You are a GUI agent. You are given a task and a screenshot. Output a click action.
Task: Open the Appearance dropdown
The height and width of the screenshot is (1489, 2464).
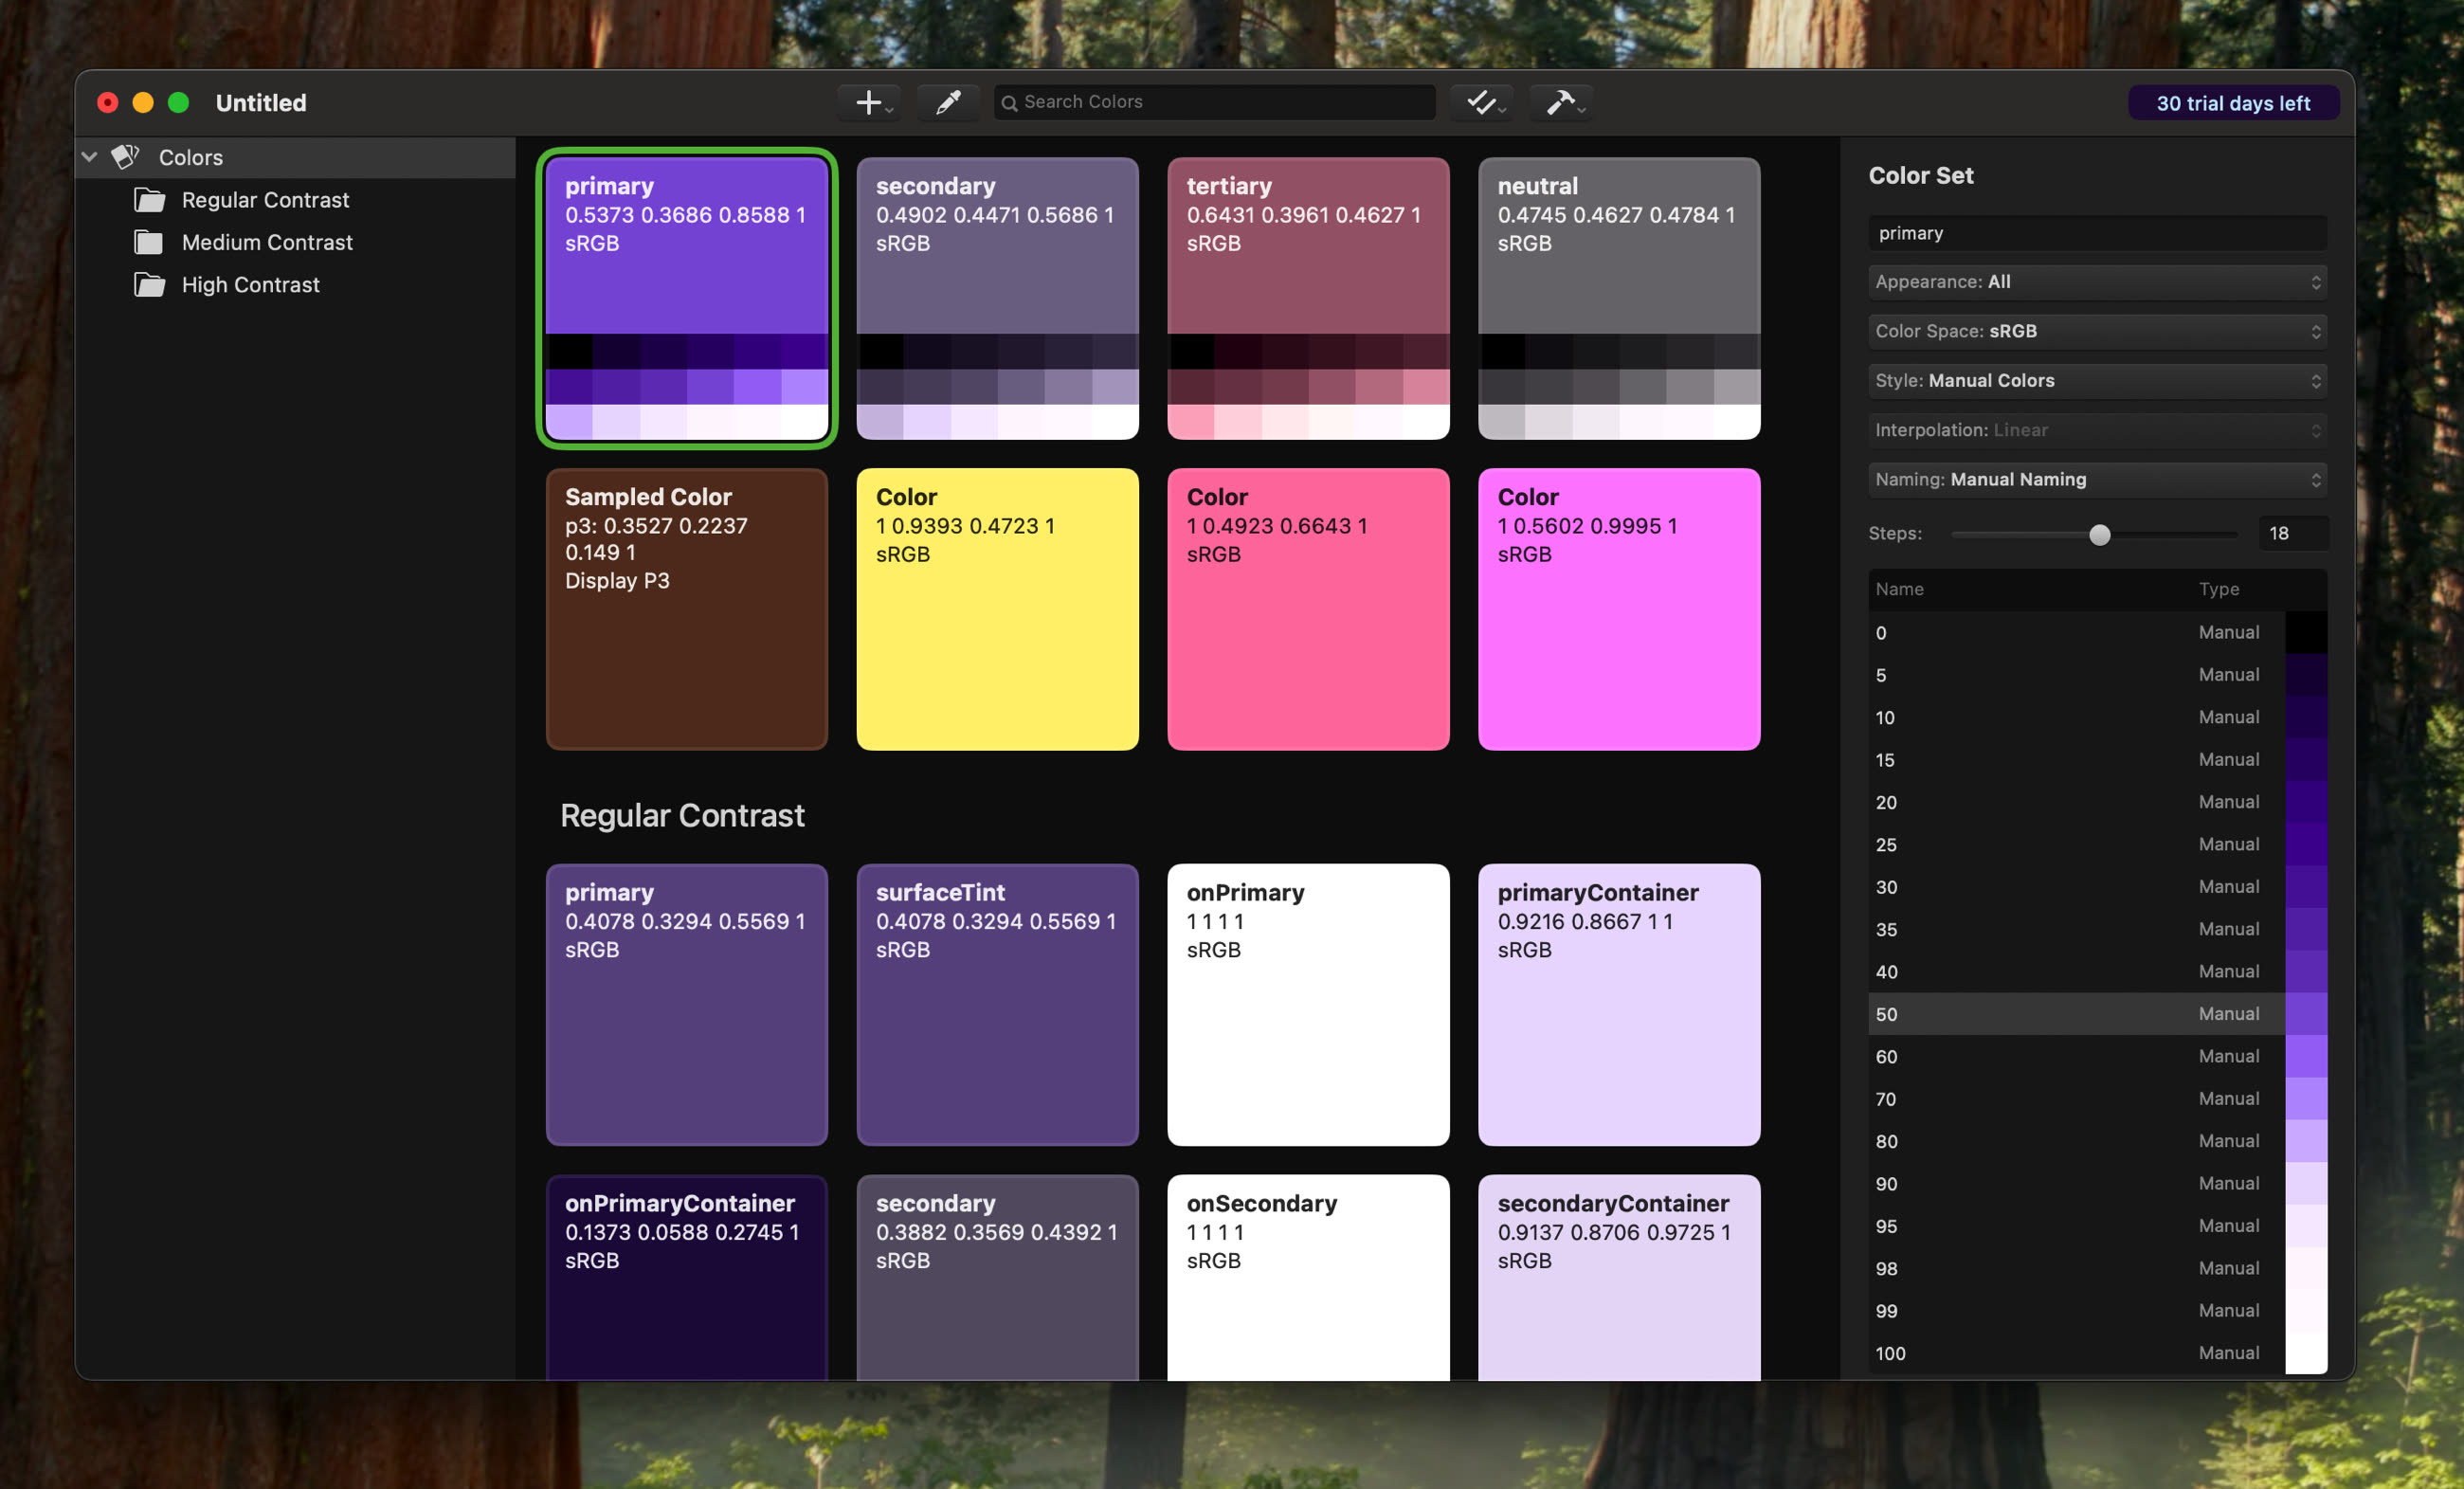[2097, 282]
